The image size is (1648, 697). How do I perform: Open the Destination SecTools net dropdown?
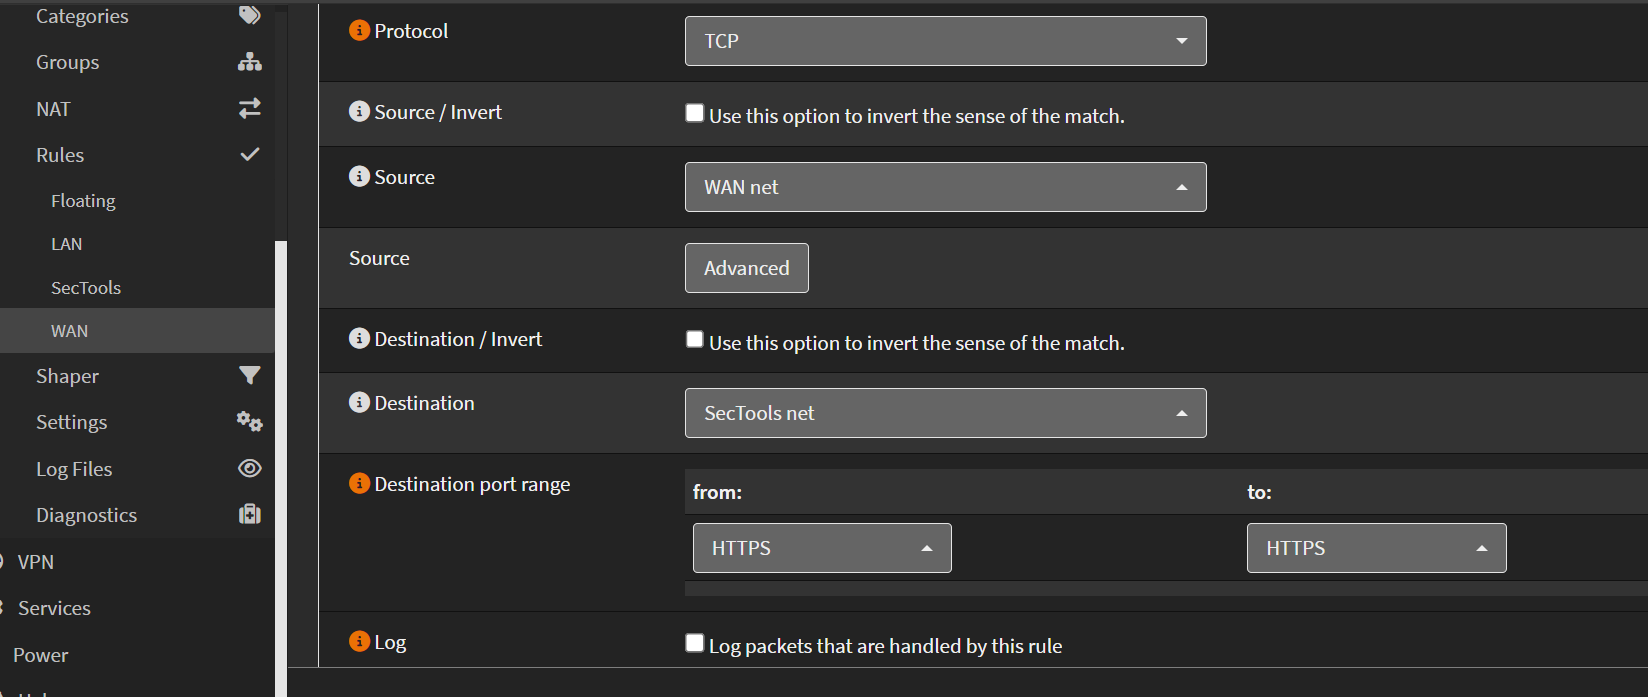coord(945,413)
